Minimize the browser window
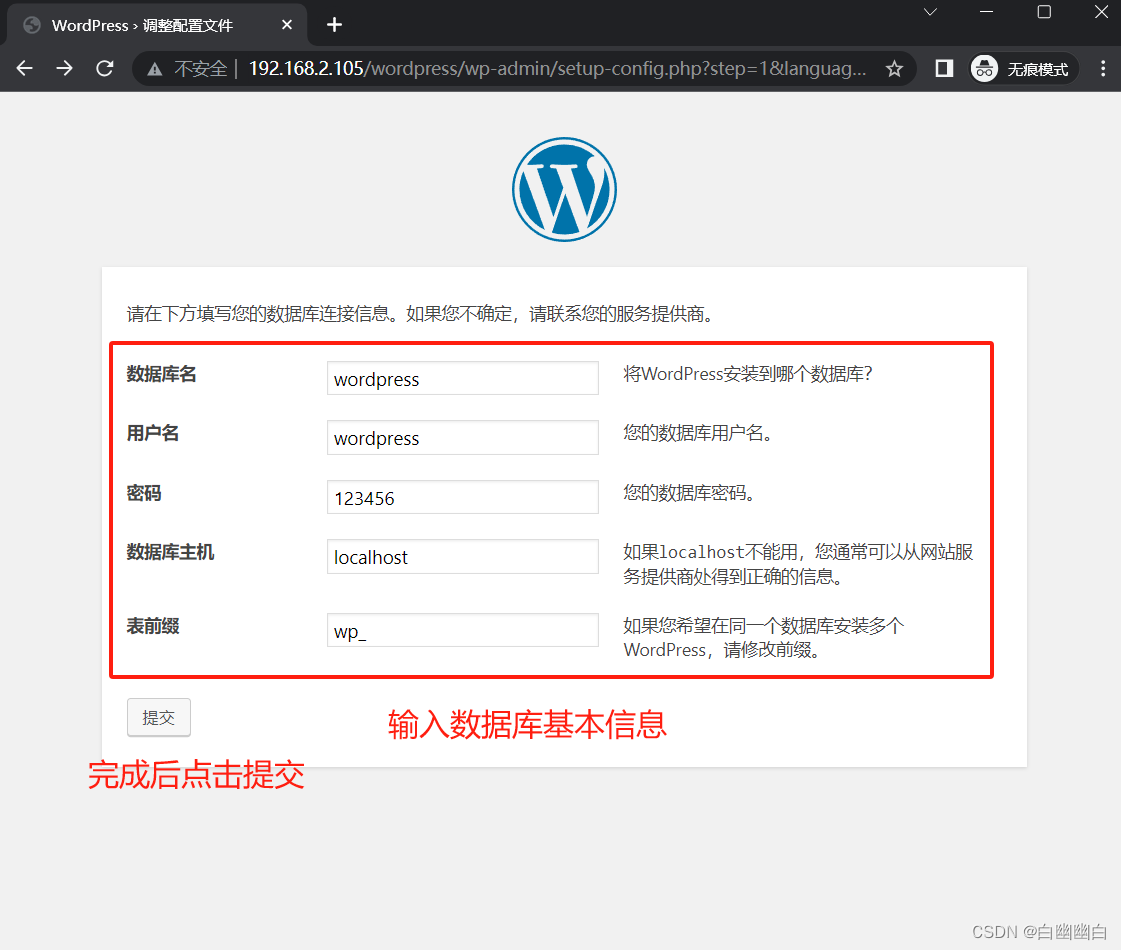 (x=987, y=12)
